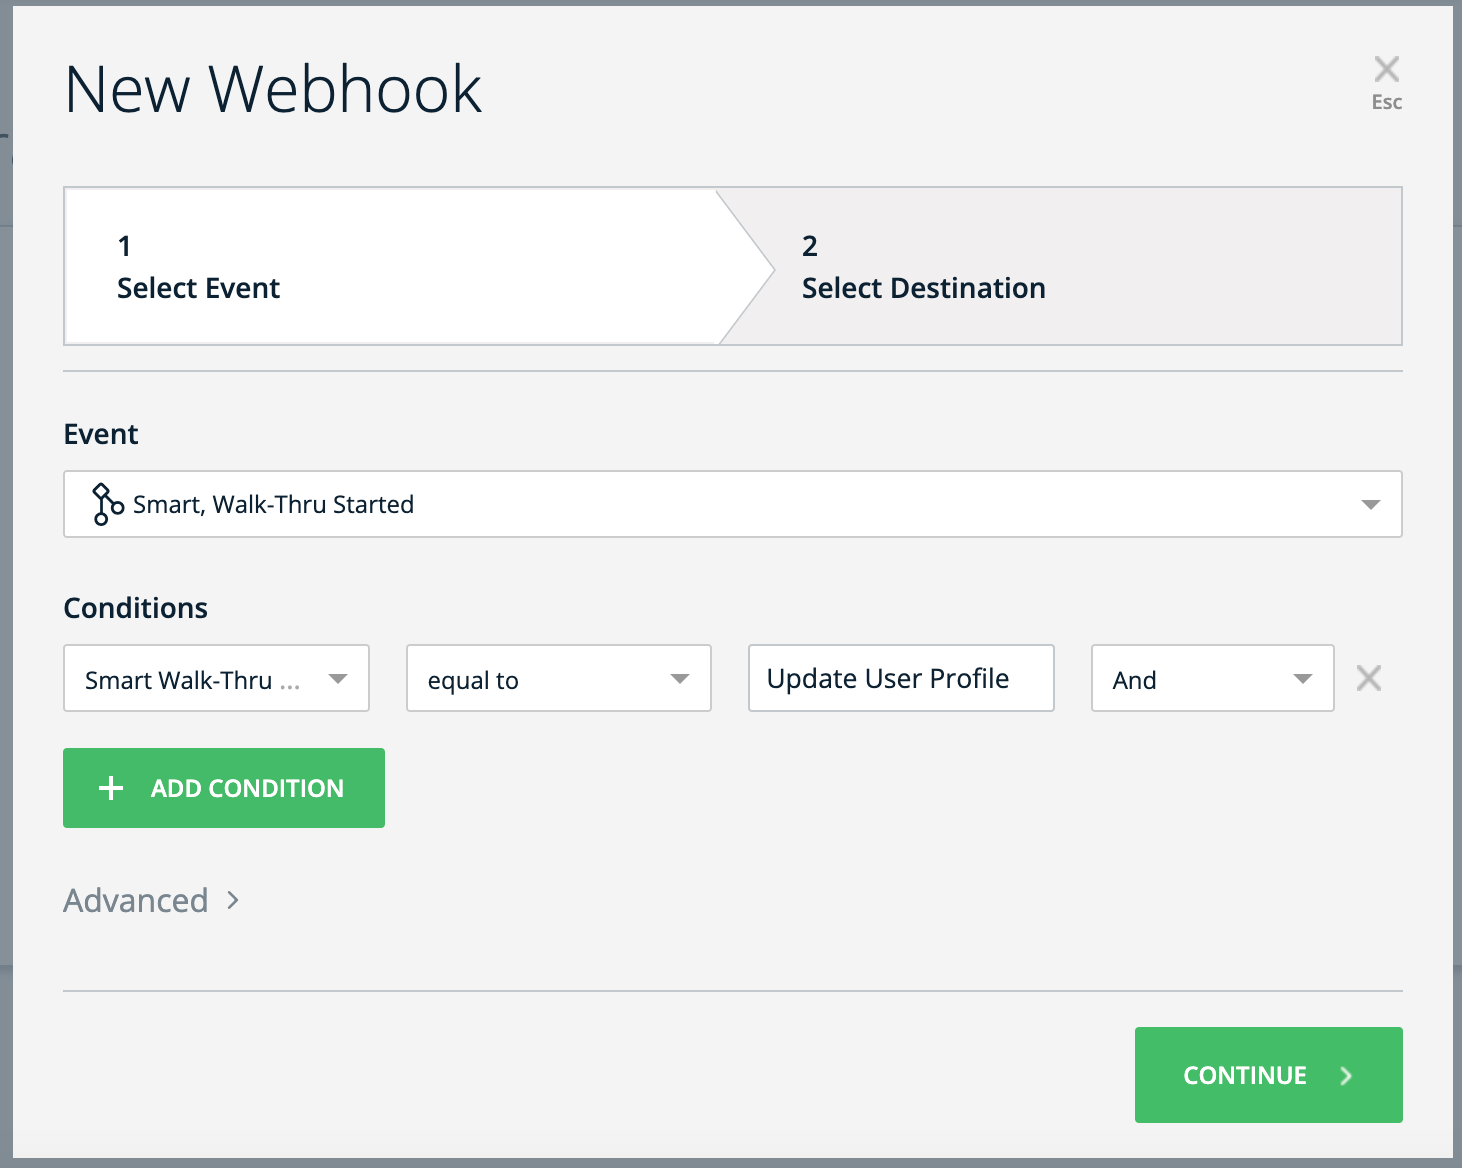Click the chevron next to Advanced
1462x1168 pixels.
(233, 900)
